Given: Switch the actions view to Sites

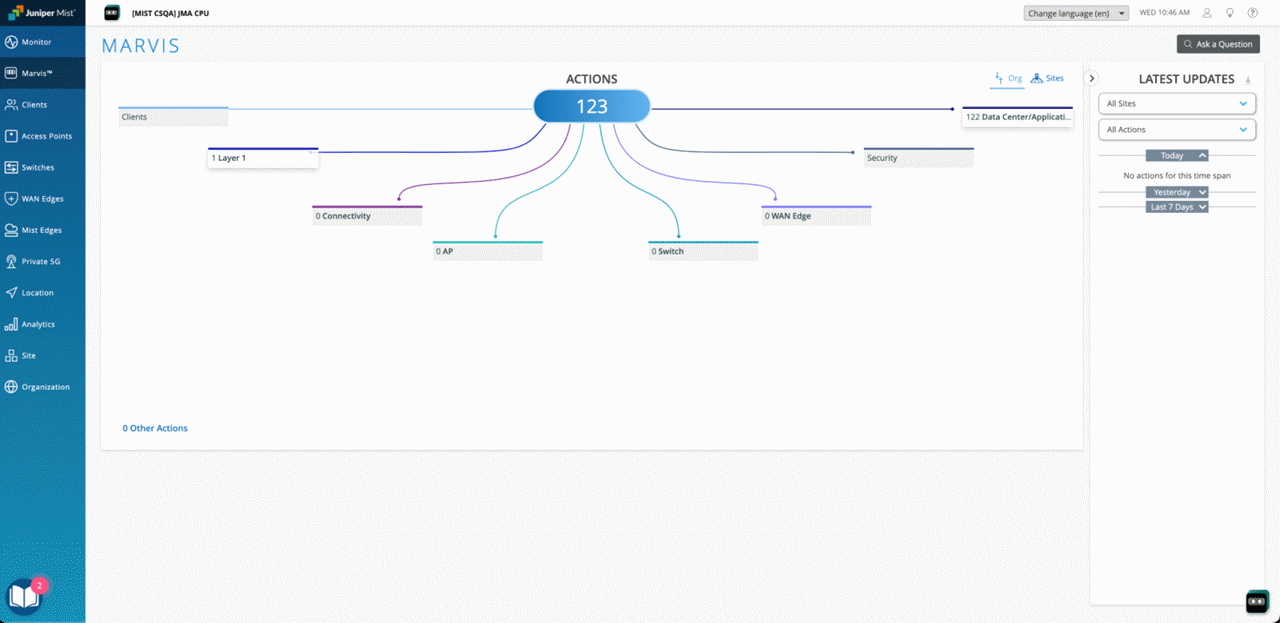Looking at the screenshot, I should tap(1046, 78).
